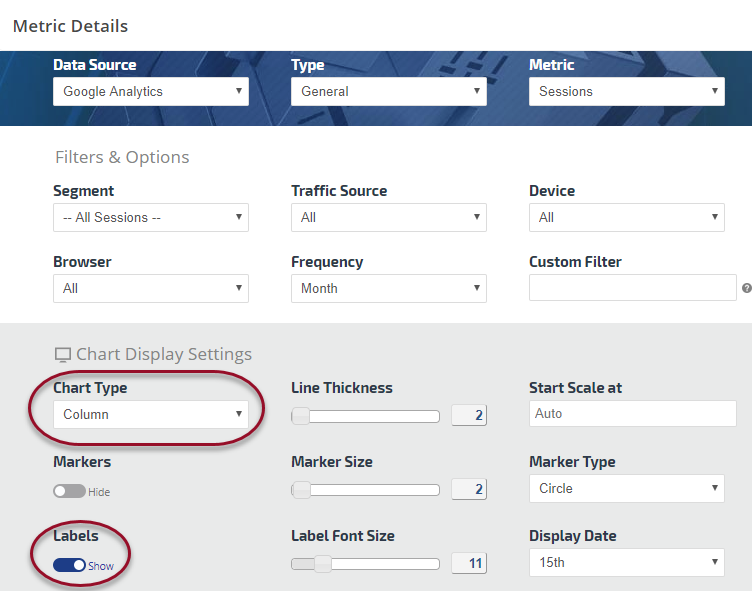752x591 pixels.
Task: Click the Marker Size slider handle
Action: pyautogui.click(x=300, y=490)
